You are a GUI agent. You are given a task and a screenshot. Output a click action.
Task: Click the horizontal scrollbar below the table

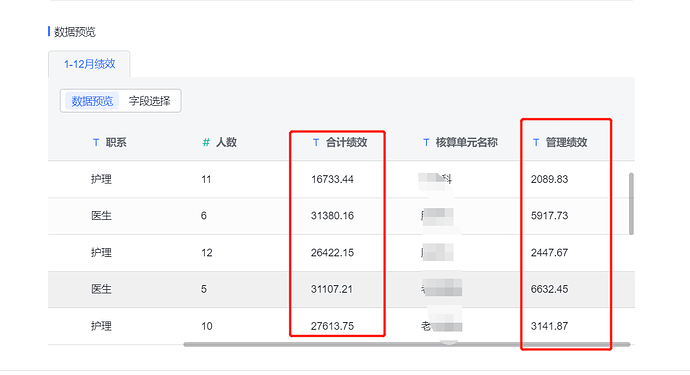click(x=407, y=345)
